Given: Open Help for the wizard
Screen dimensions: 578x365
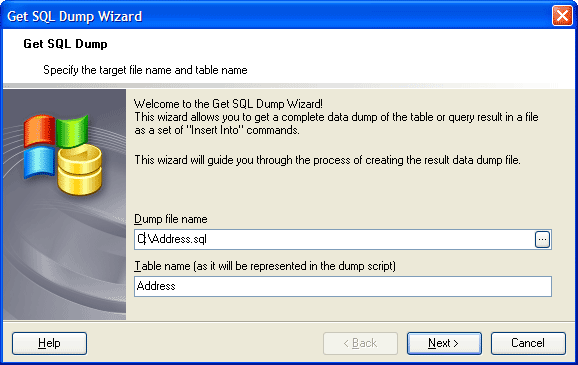Looking at the screenshot, I should point(49,343).
